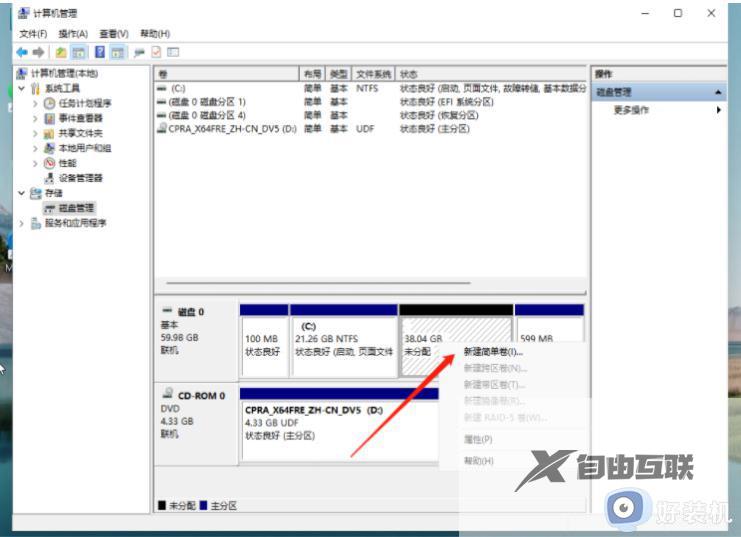Sort by the 文件系统 column header

(373, 74)
